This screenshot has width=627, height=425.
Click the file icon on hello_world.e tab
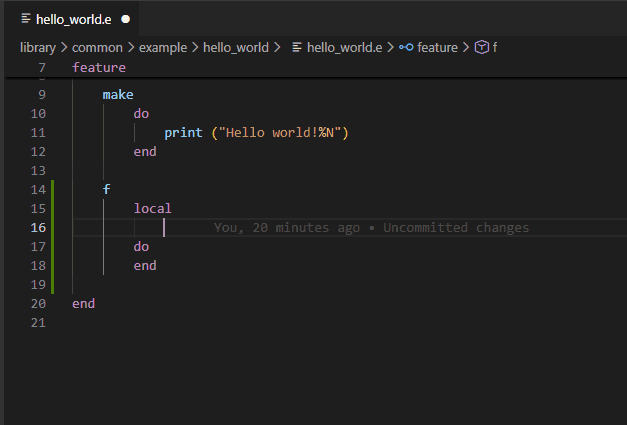point(26,18)
